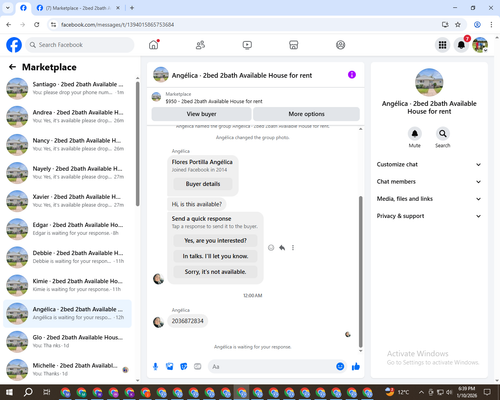Open the emoji picker in message box
Image resolution: width=500 pixels, height=400 pixels.
[340, 367]
